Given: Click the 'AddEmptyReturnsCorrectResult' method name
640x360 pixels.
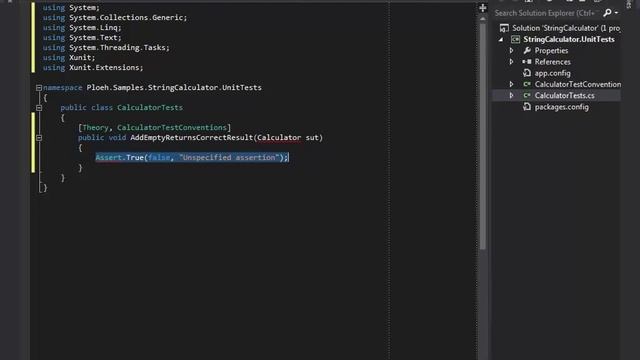Looking at the screenshot, I should (191, 138).
